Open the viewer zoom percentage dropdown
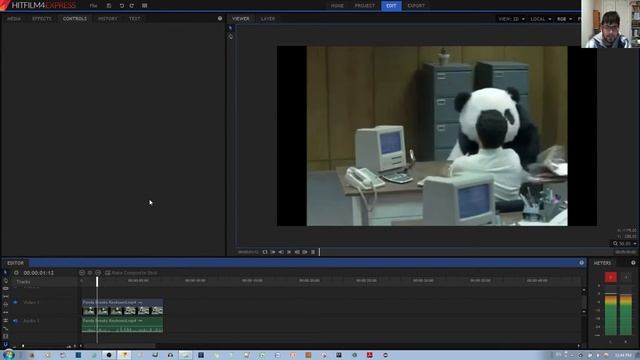The image size is (640, 360). point(624,244)
